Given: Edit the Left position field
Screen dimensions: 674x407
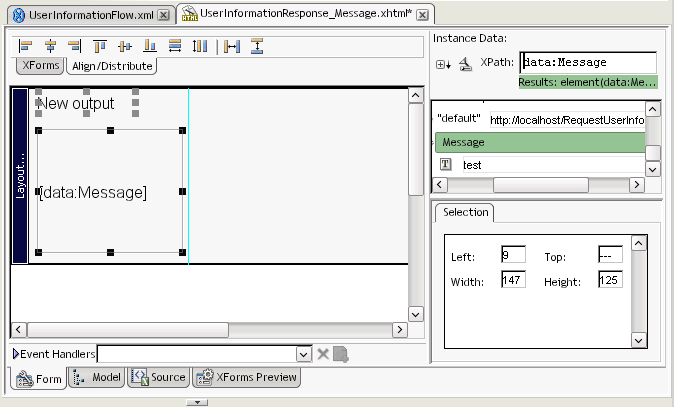Looking at the screenshot, I should click(513, 255).
